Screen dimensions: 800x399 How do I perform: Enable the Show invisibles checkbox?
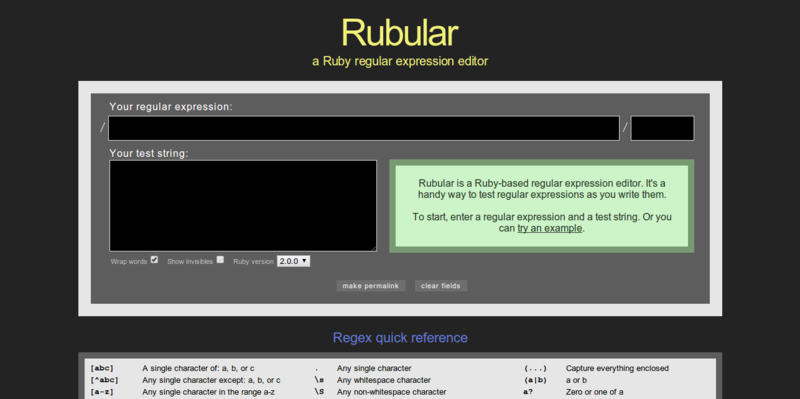pos(220,260)
